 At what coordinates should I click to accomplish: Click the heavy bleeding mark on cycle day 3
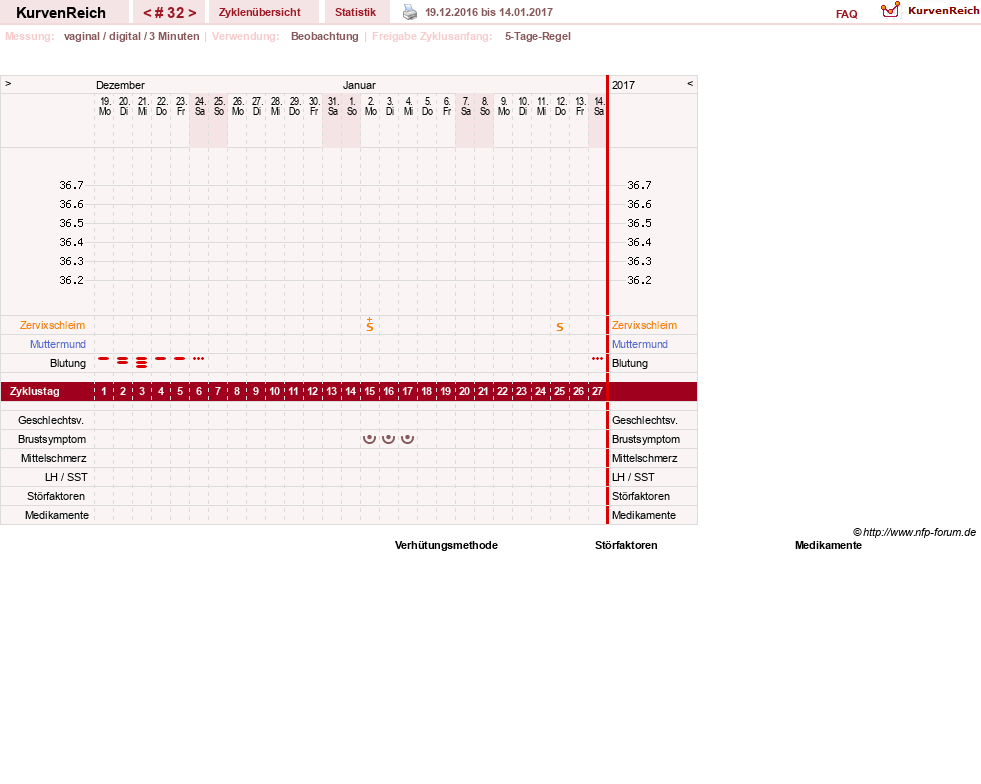(x=142, y=362)
